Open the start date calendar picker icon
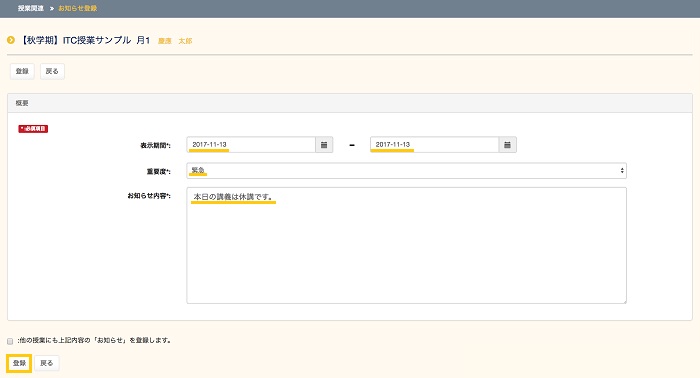The image size is (700, 378). coord(324,145)
